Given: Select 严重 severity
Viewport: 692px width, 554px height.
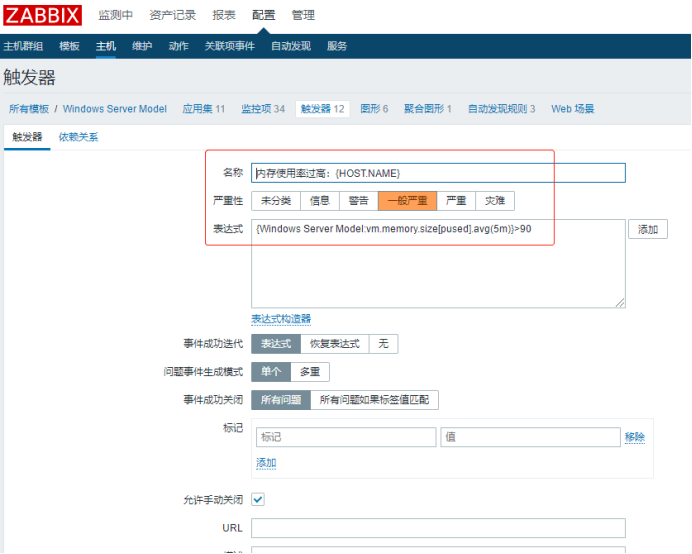Looking at the screenshot, I should pyautogui.click(x=456, y=201).
